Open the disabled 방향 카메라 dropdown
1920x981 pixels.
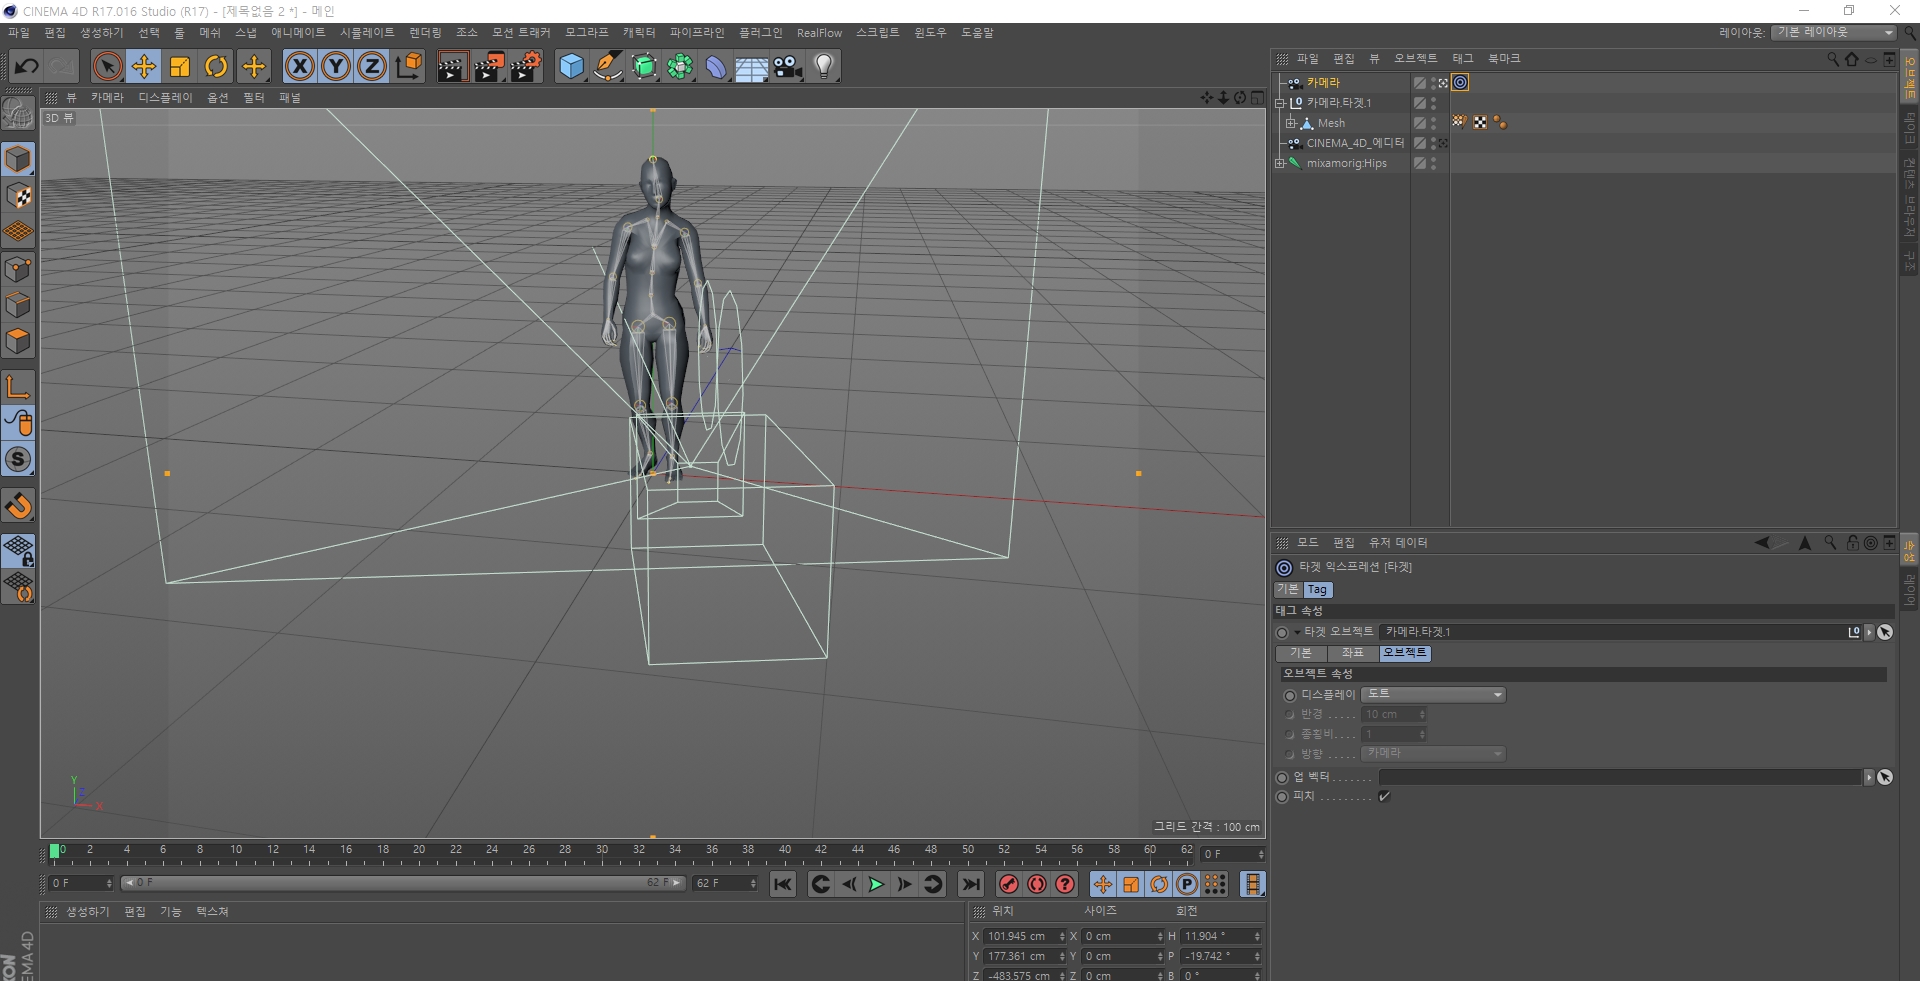[x=1433, y=754]
